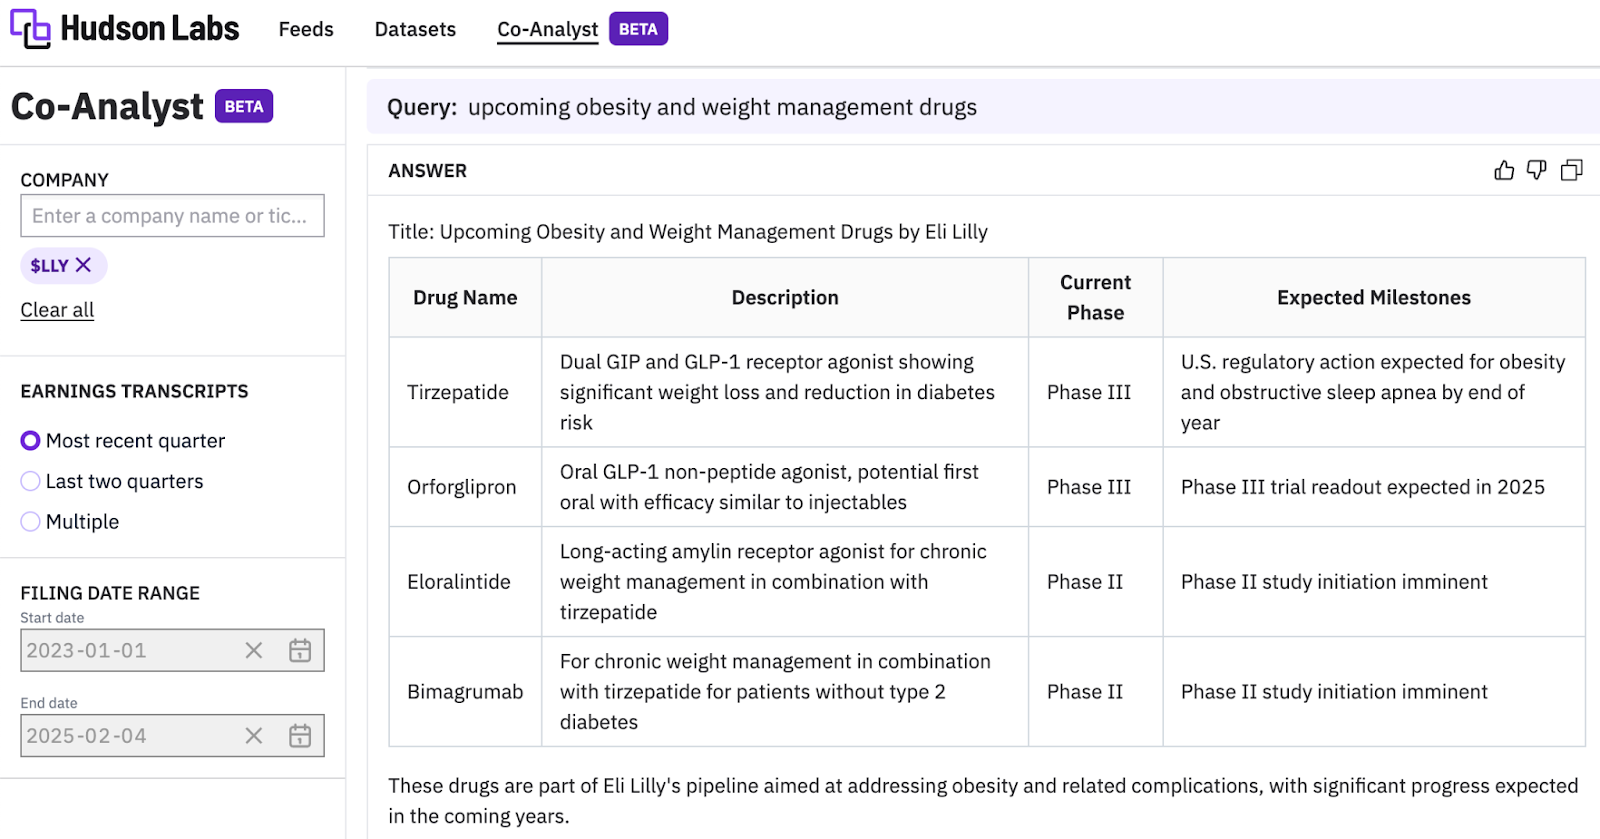Focus the company name input field
Viewport: 1600px width, 839px height.
[x=172, y=216]
